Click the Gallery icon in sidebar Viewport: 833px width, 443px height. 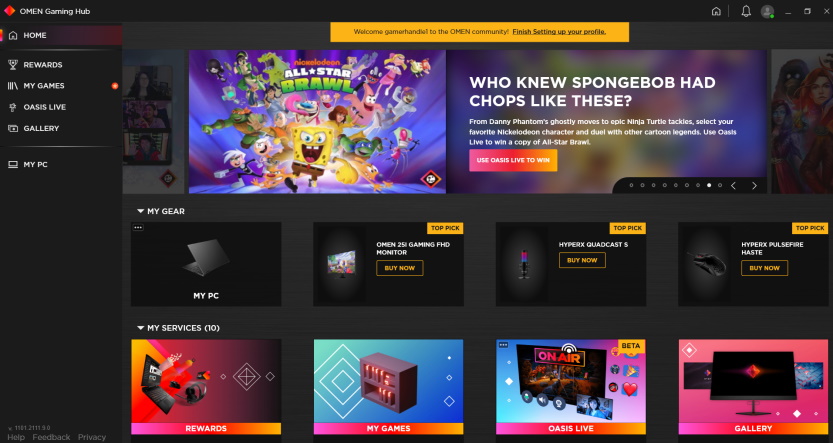tap(13, 129)
